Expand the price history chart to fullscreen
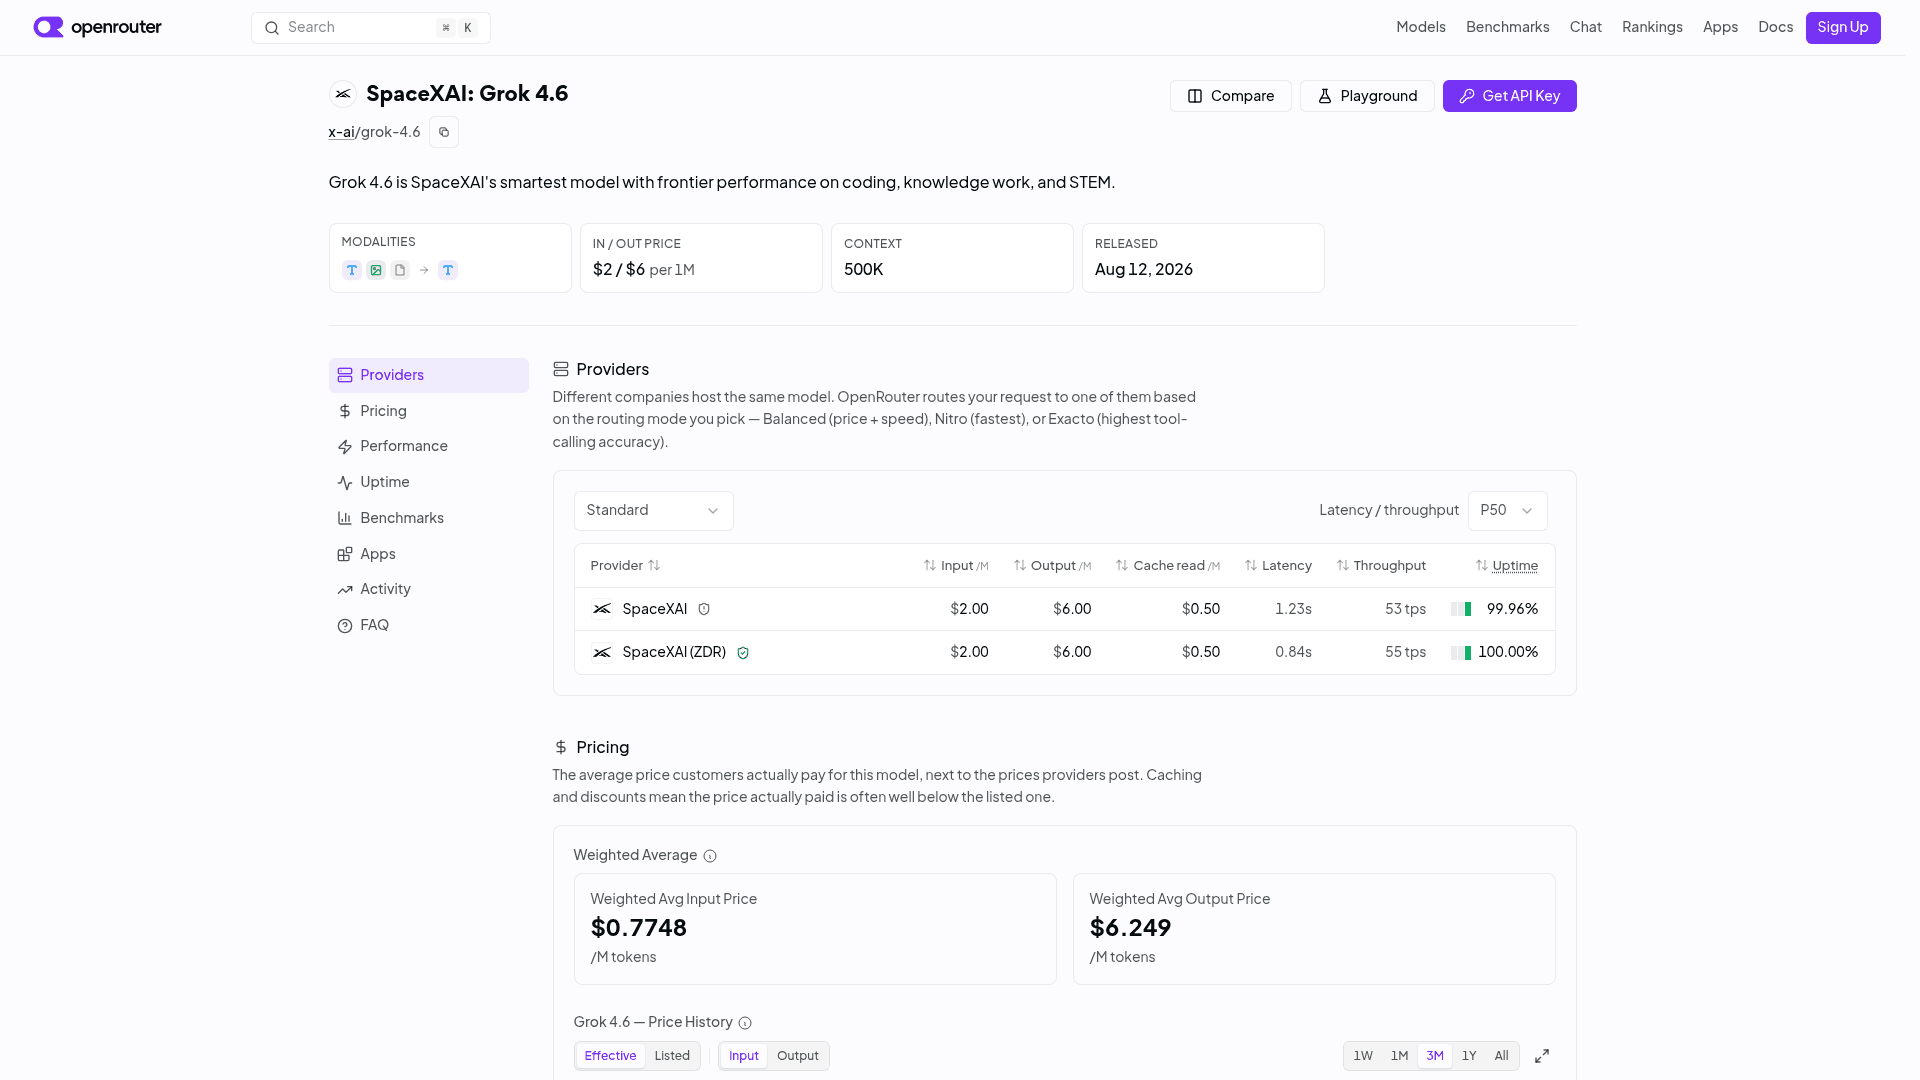Image resolution: width=1920 pixels, height=1080 pixels. pyautogui.click(x=1542, y=1056)
